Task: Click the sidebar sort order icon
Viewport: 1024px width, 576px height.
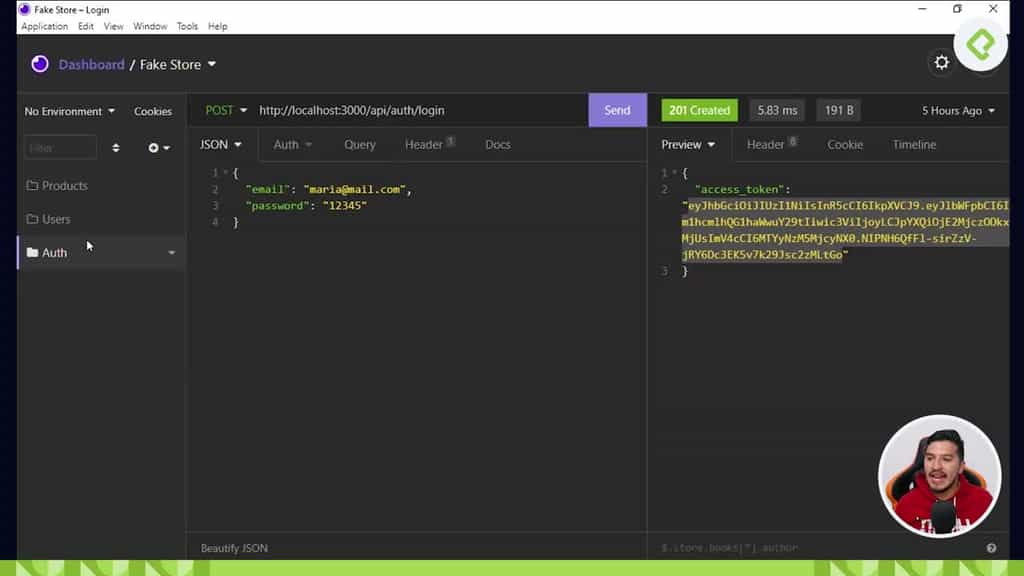Action: coord(116,147)
